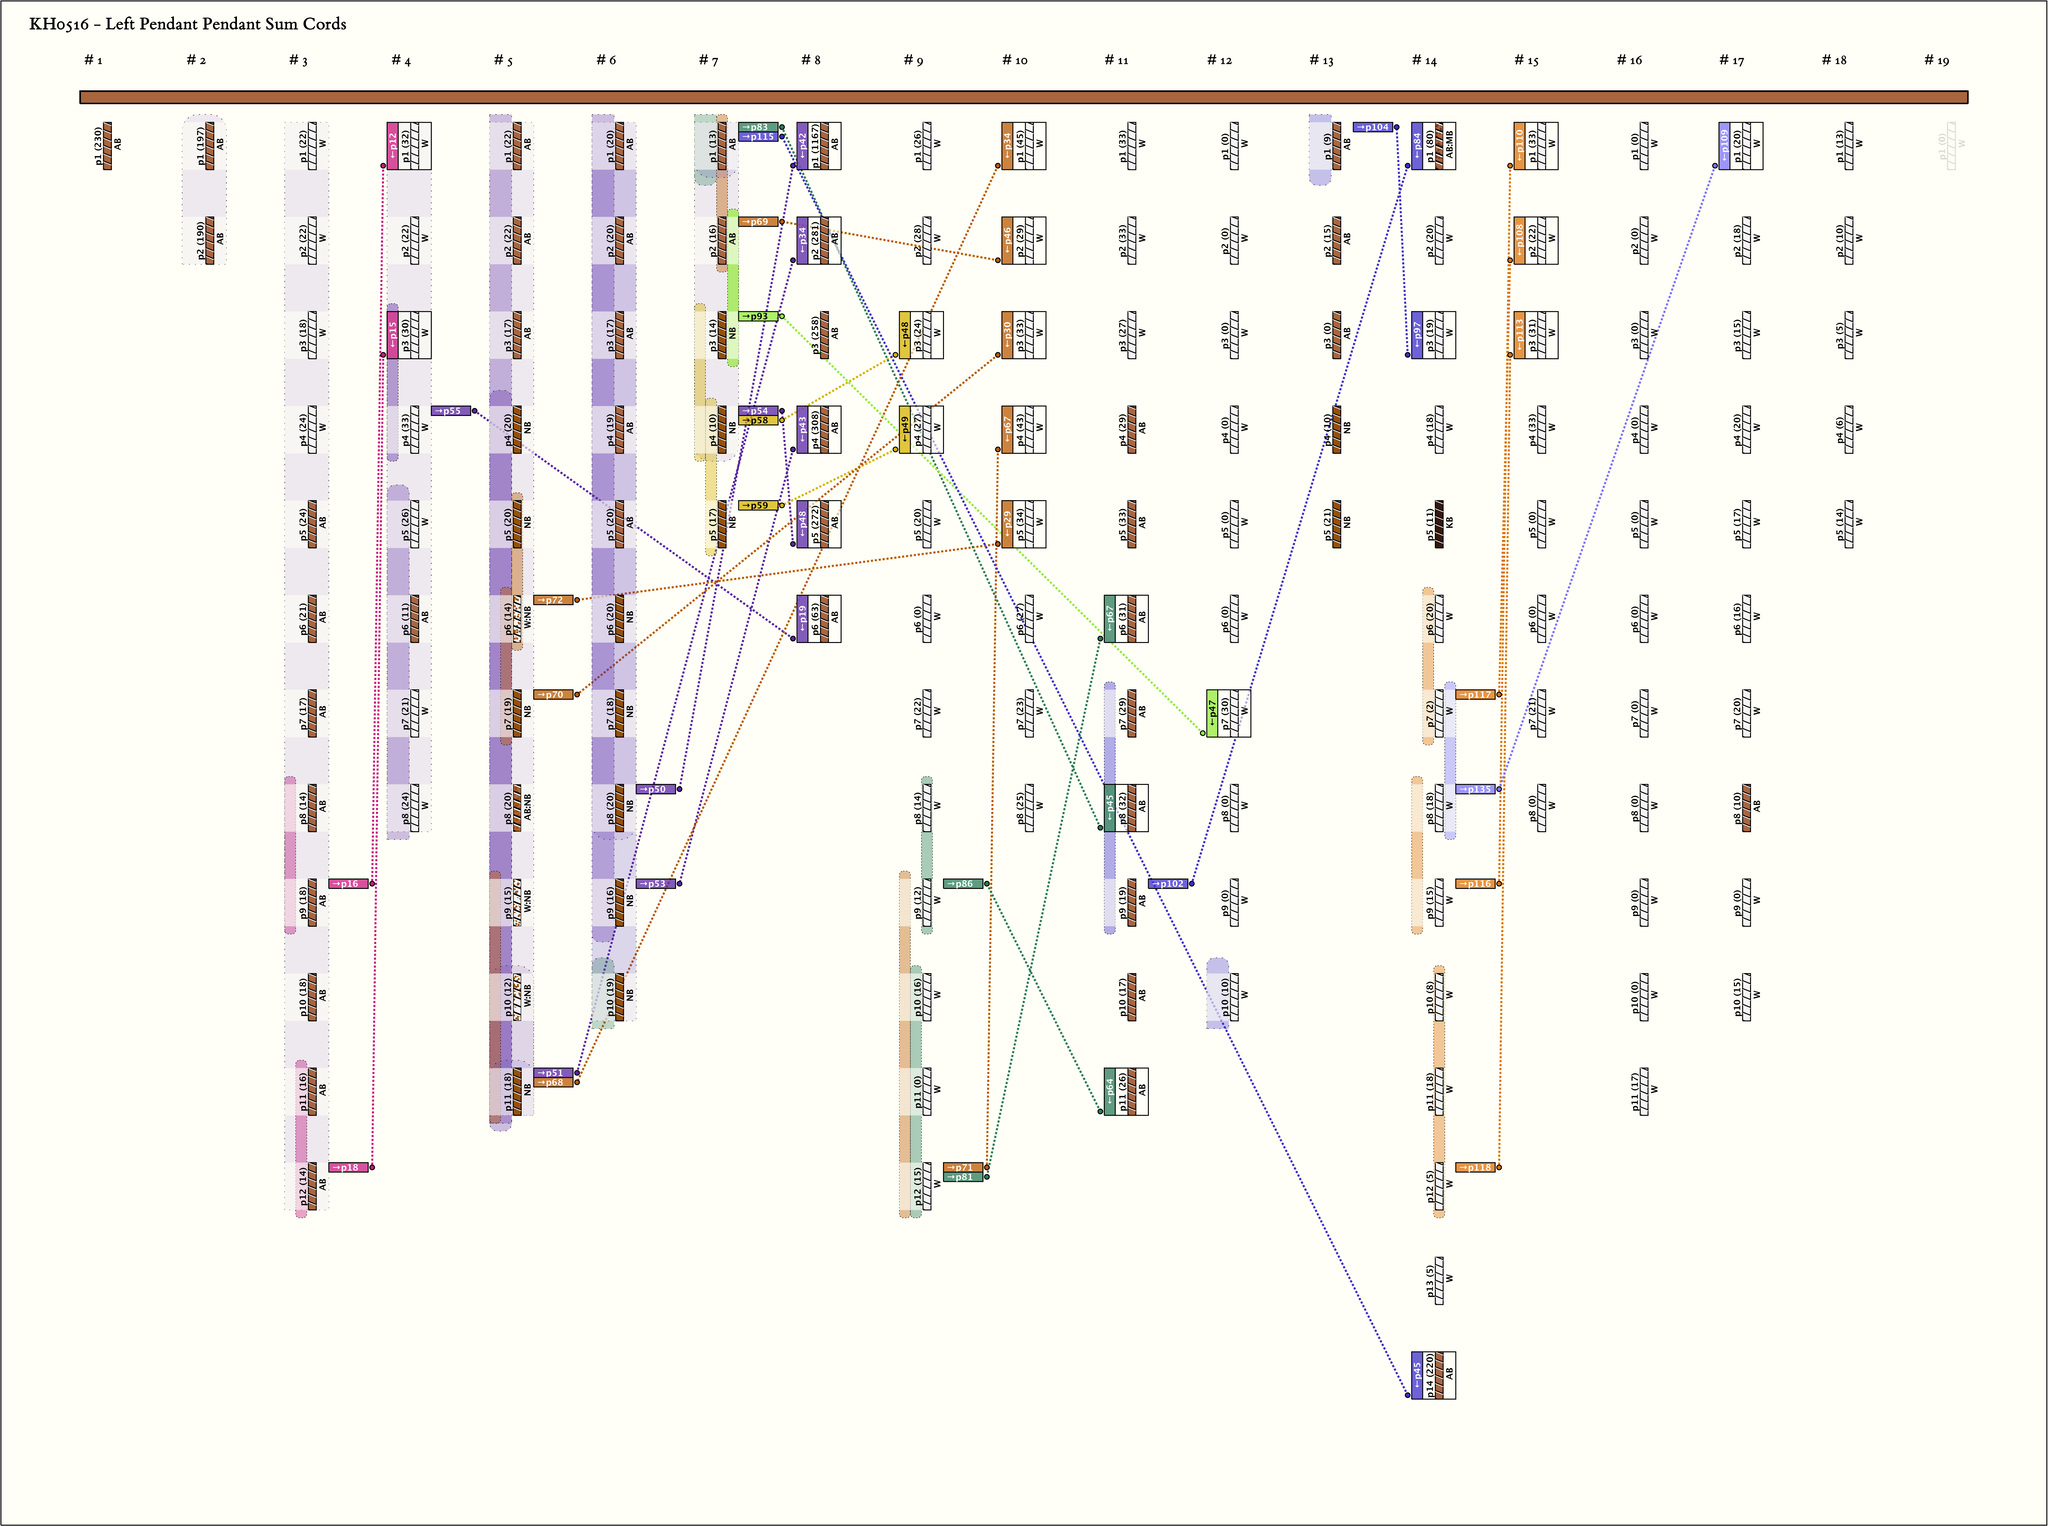Click the KH0516 Left Pendant title text
This screenshot has height=1526, width=2048.
pyautogui.click(x=187, y=24)
